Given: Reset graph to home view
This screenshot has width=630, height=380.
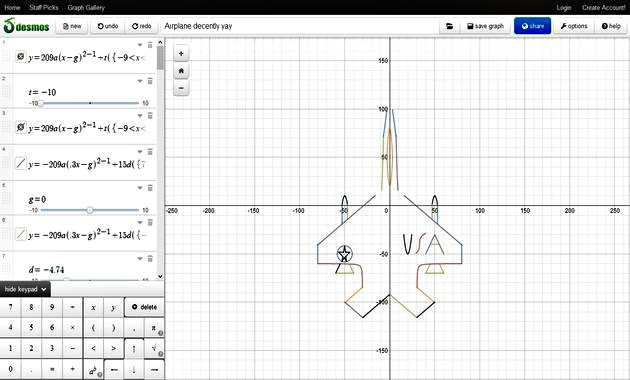Looking at the screenshot, I should [x=181, y=71].
